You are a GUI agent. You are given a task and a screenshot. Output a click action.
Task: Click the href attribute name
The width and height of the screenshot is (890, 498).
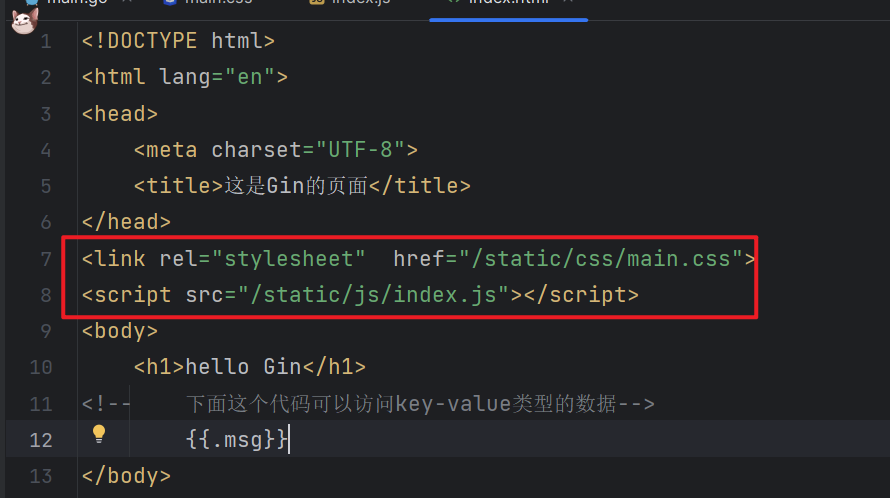click(419, 258)
